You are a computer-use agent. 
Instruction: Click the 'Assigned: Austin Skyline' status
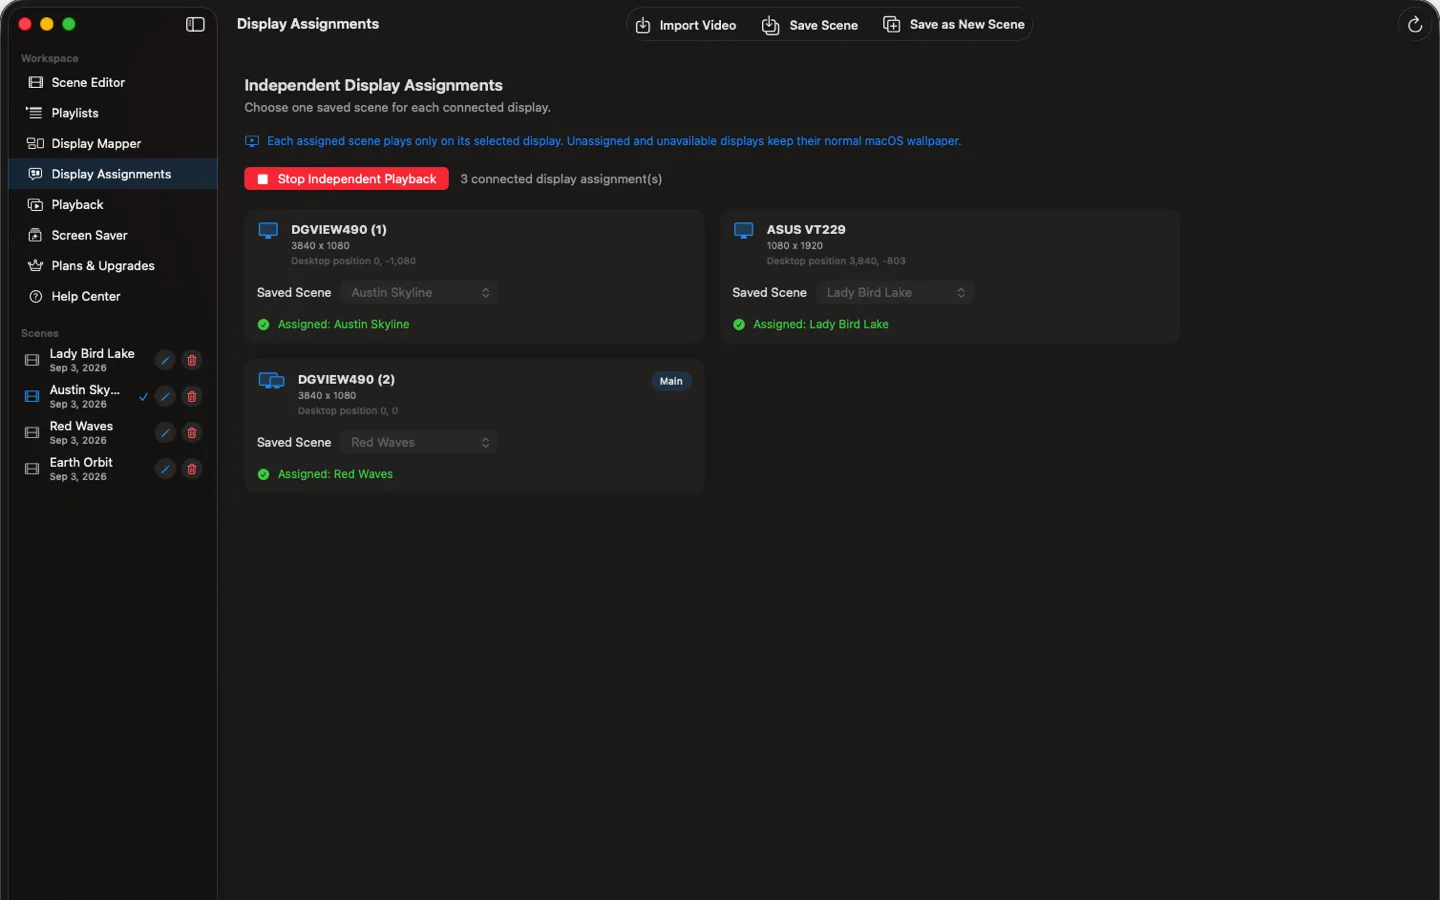tap(333, 325)
